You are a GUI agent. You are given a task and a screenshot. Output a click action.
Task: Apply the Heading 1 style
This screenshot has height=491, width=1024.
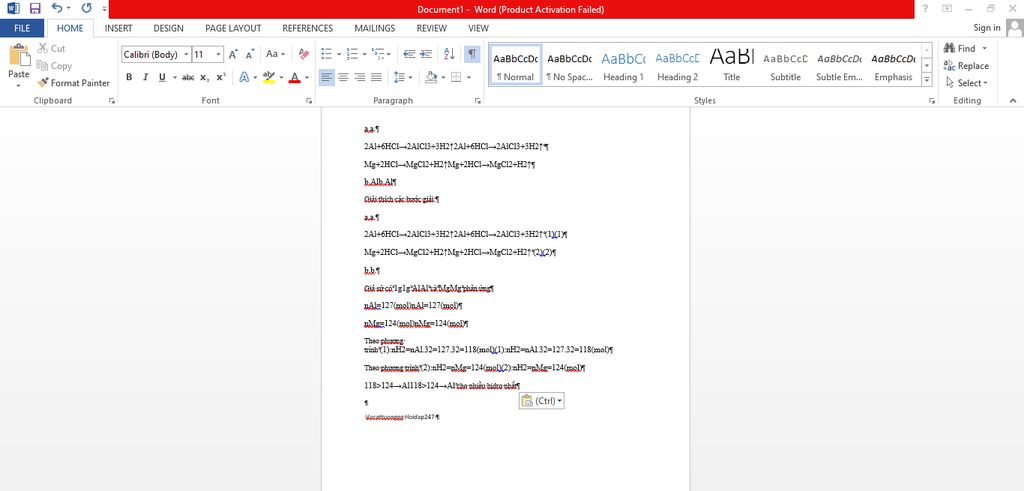pos(624,65)
